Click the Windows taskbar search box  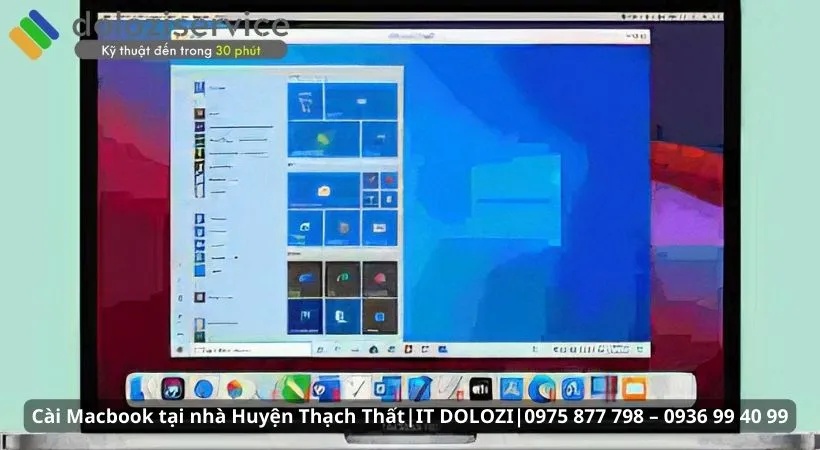[x=251, y=350]
